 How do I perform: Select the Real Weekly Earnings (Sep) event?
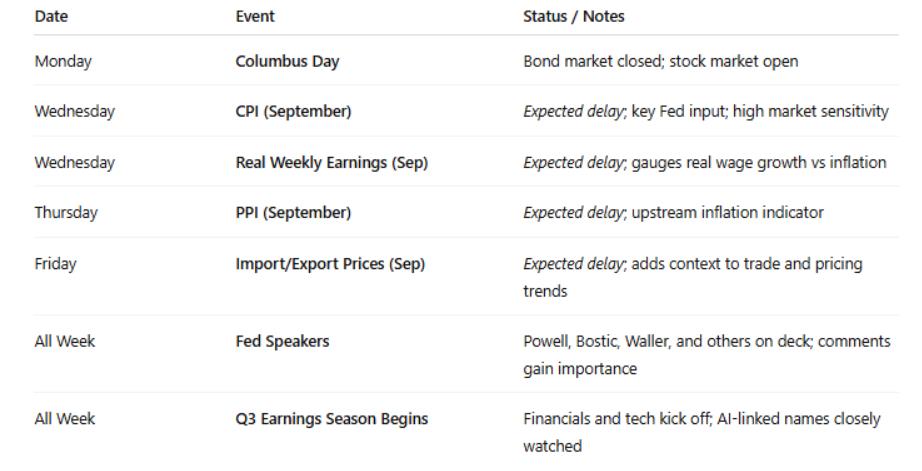pyautogui.click(x=331, y=163)
